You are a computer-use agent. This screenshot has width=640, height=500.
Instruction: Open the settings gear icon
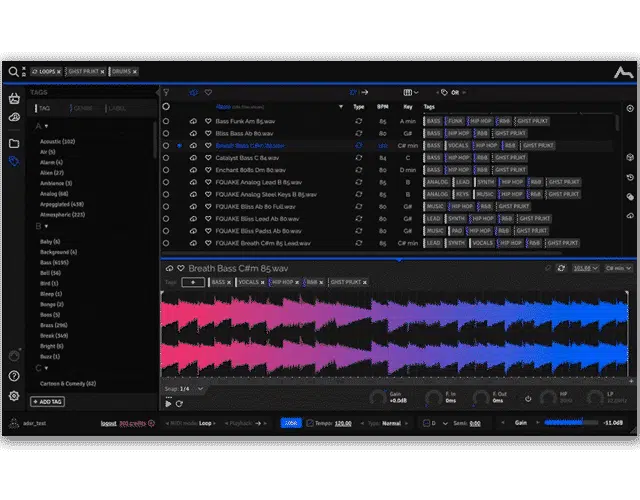14,396
